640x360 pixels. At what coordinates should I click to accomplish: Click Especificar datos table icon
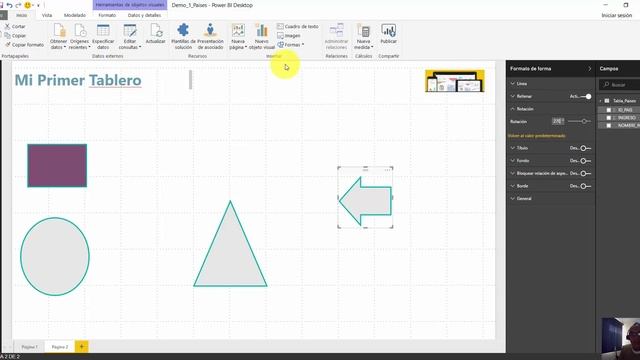pyautogui.click(x=103, y=31)
